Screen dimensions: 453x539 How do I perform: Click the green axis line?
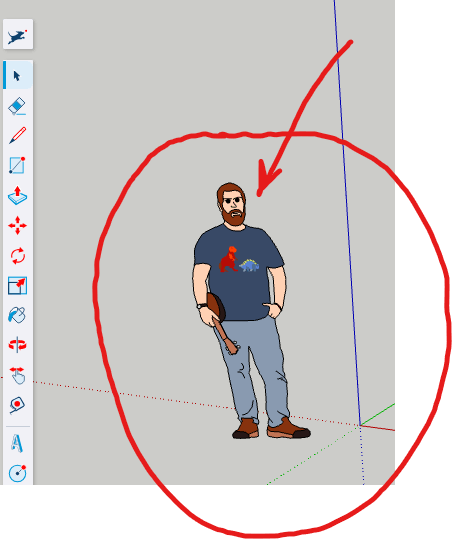pos(377,414)
